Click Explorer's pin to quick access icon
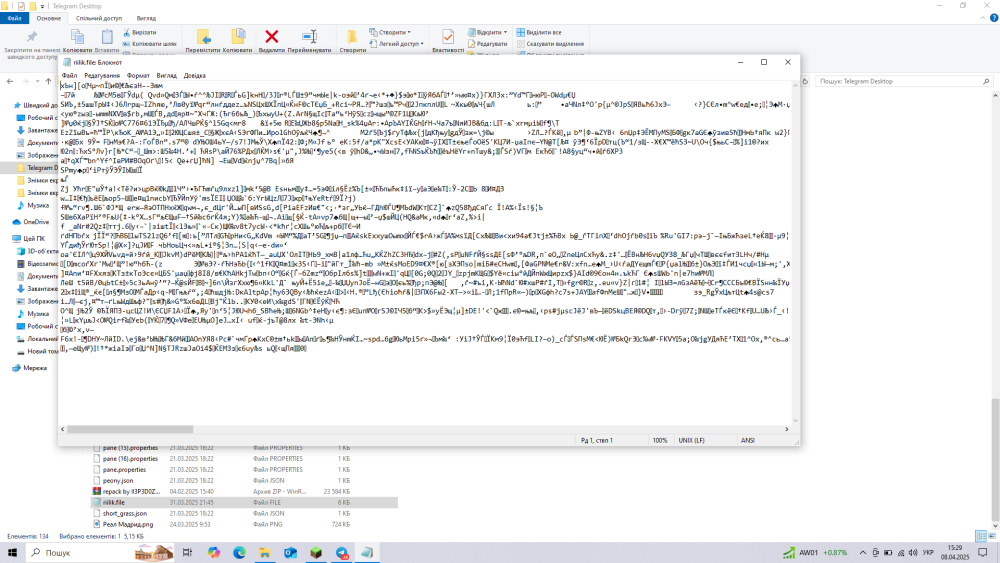 [31, 37]
